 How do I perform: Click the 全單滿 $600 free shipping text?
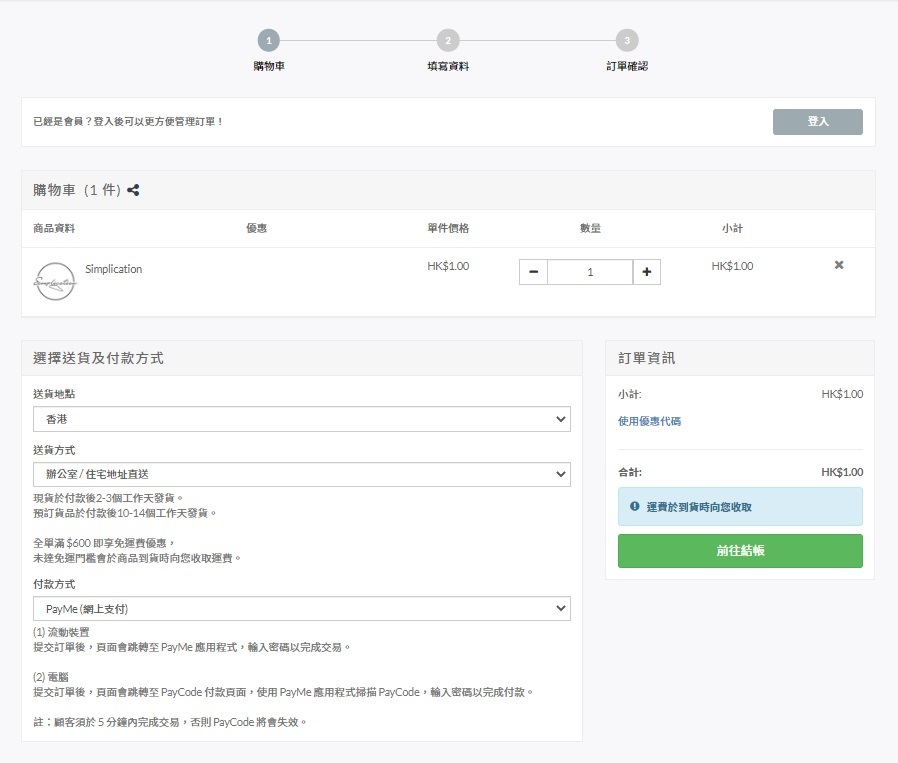(x=103, y=543)
